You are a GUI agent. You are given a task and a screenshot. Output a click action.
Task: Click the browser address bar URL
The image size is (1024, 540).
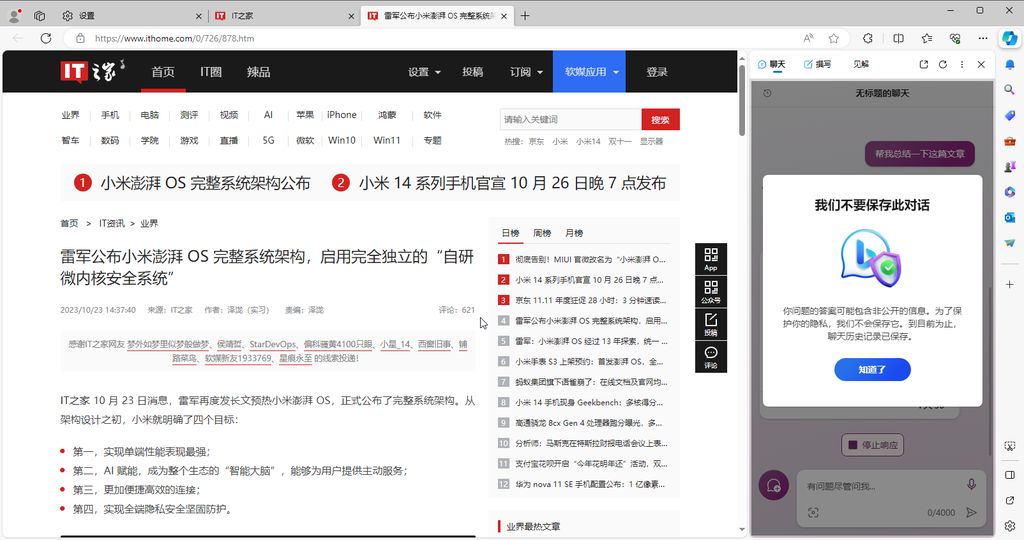click(x=174, y=39)
